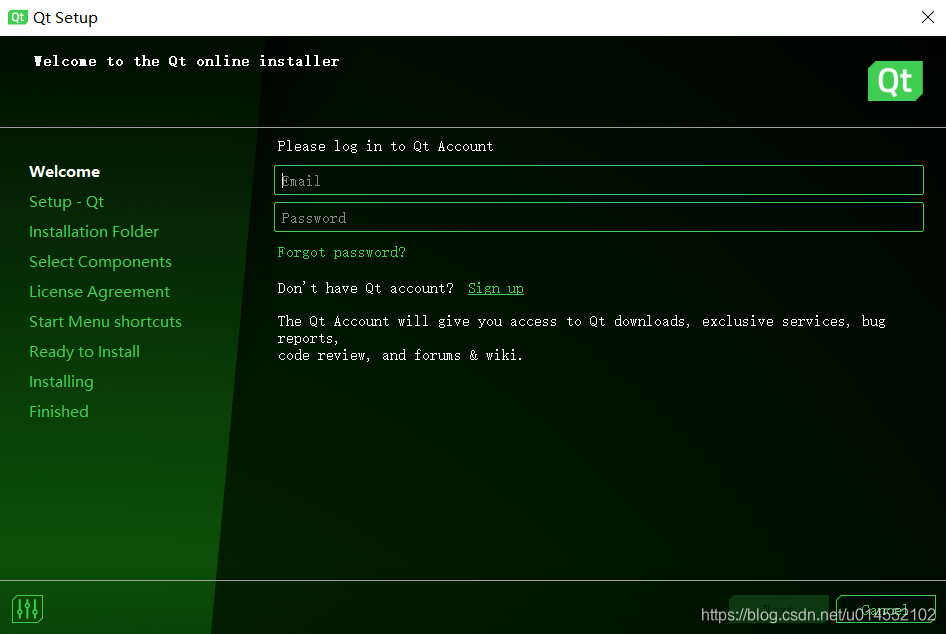Select the Ready to Install step
Viewport: 946px width, 634px height.
click(x=84, y=352)
